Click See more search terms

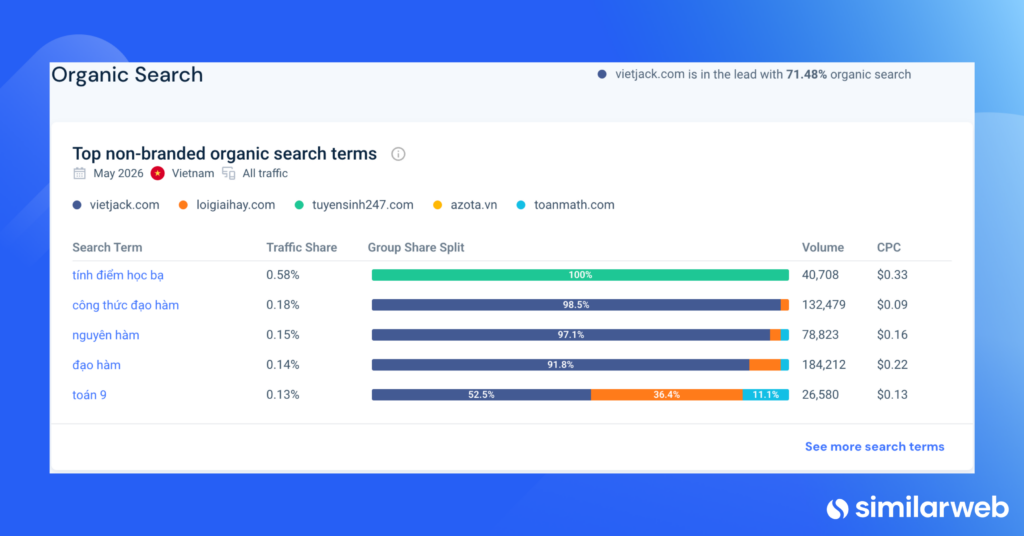coord(874,447)
